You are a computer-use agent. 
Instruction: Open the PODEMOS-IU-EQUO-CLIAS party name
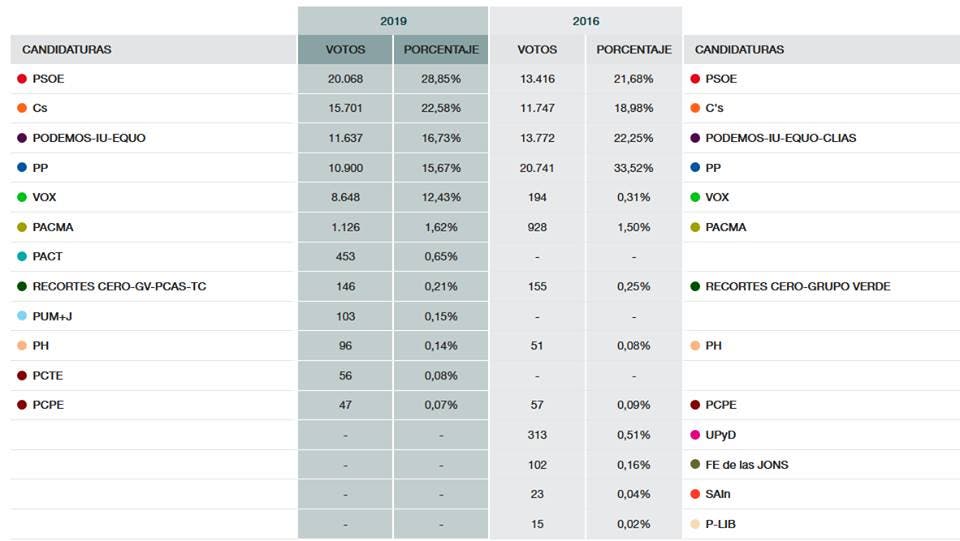[780, 138]
